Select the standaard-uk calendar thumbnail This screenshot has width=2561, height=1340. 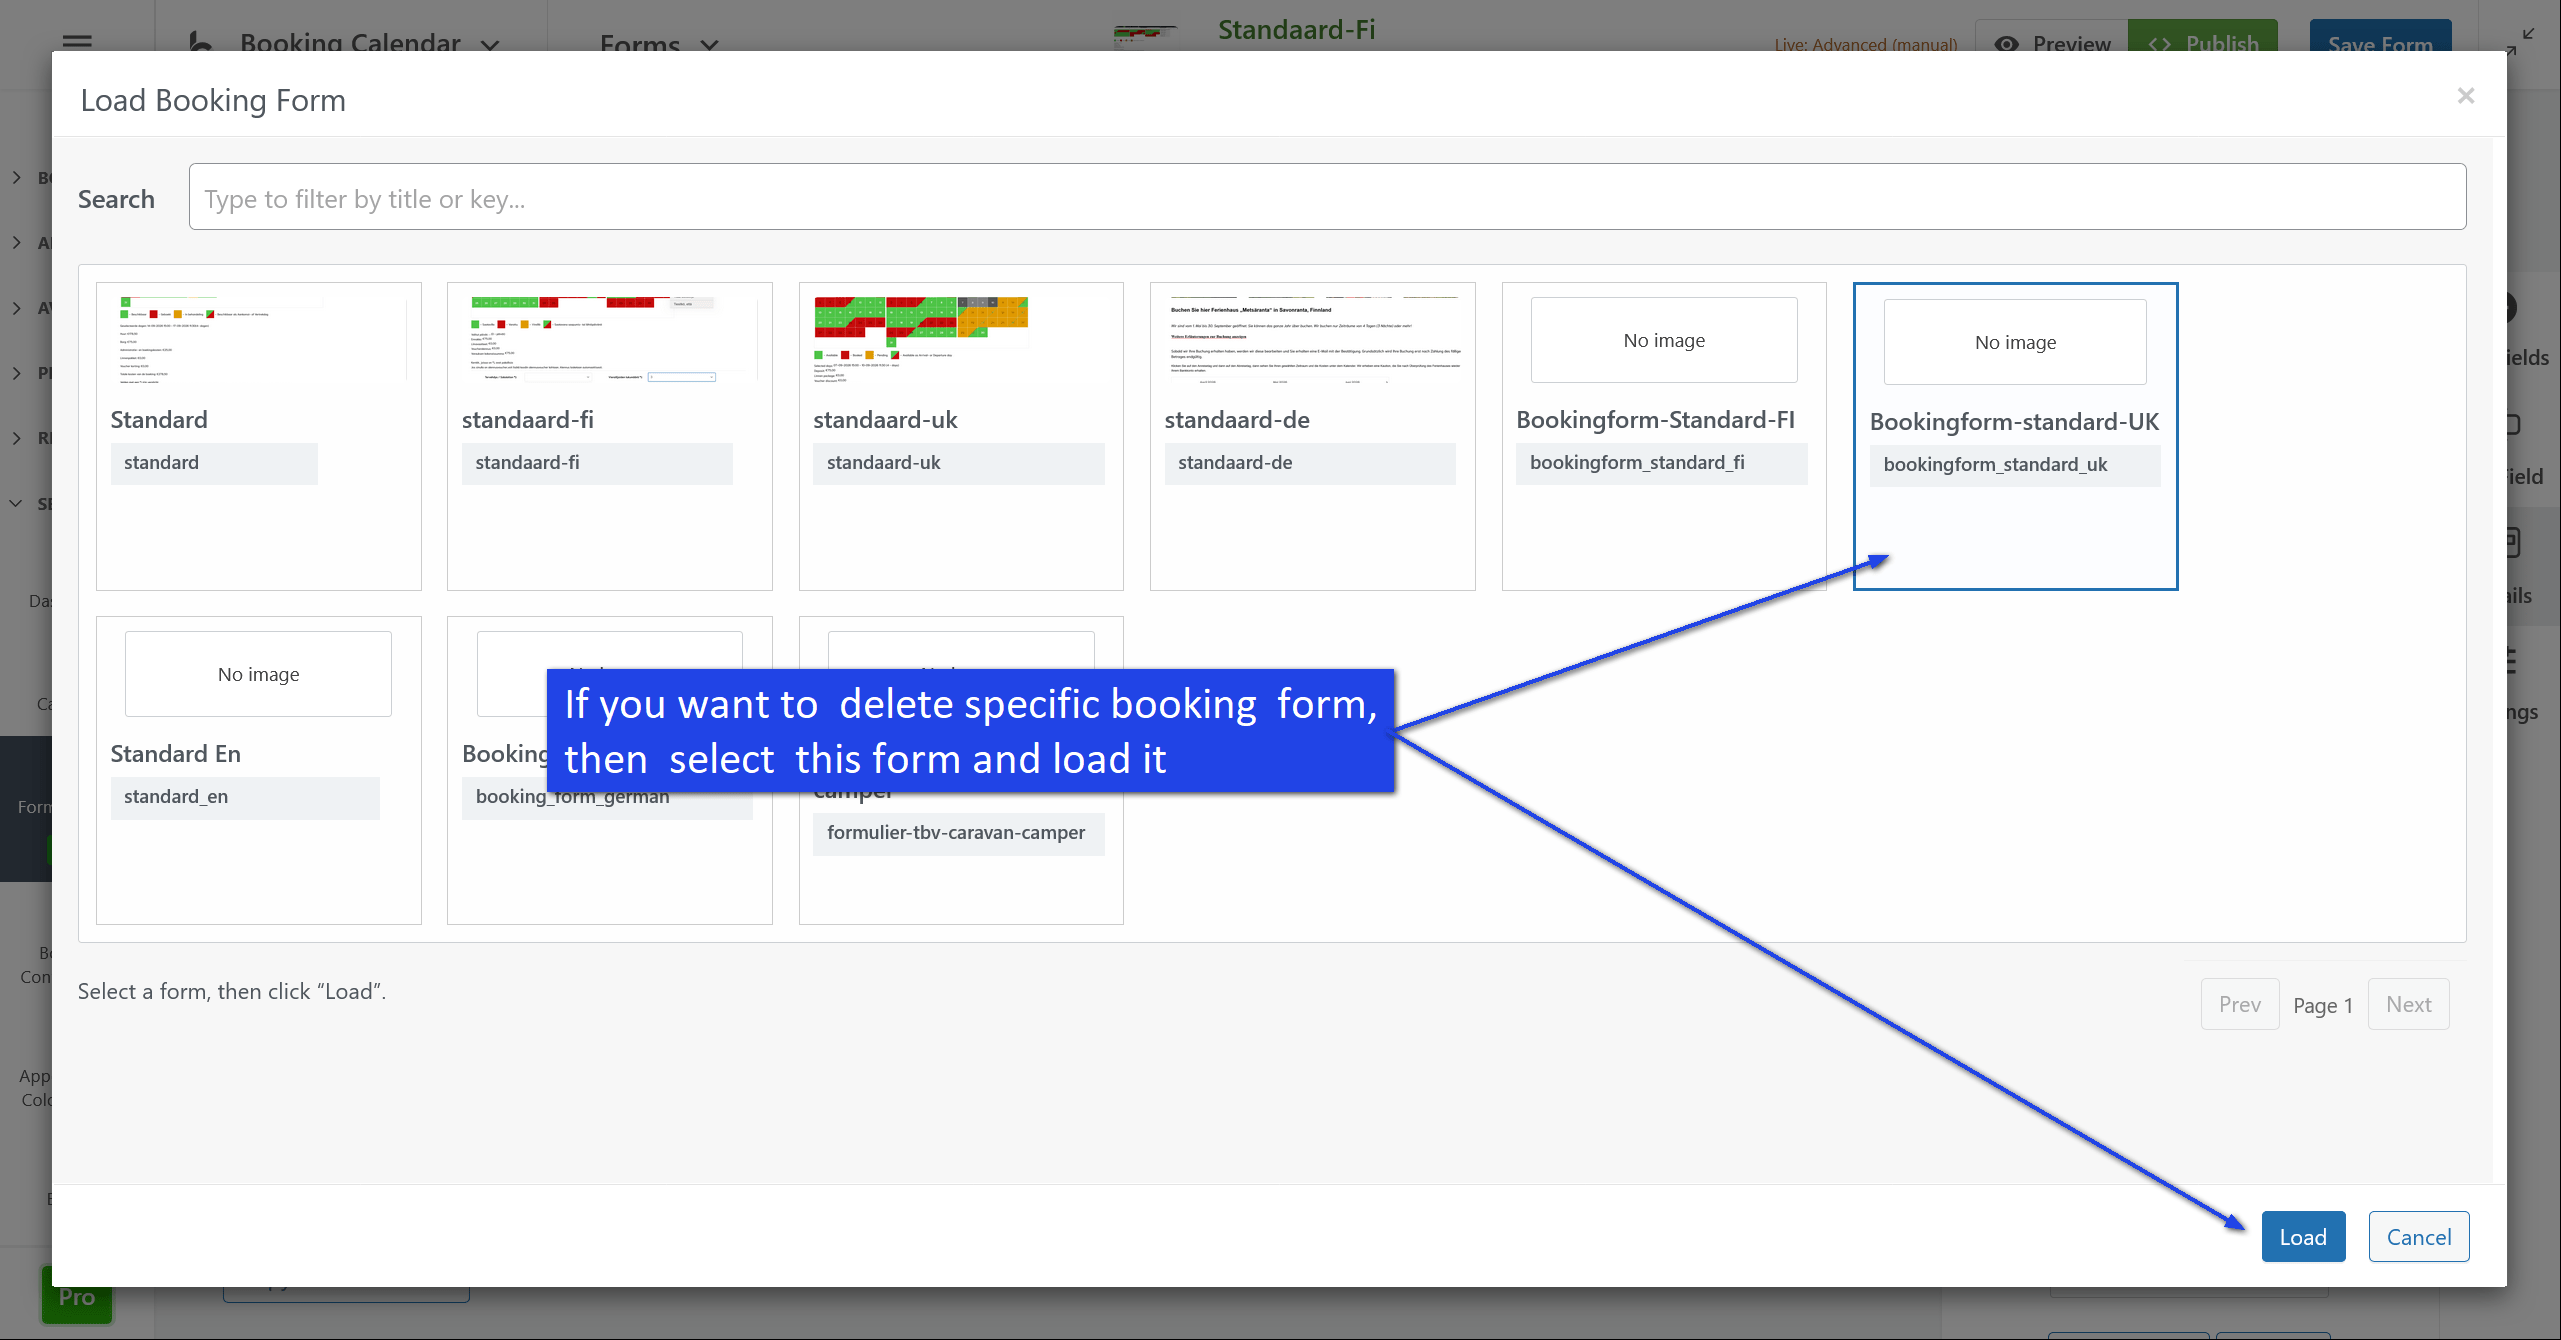pyautogui.click(x=920, y=341)
